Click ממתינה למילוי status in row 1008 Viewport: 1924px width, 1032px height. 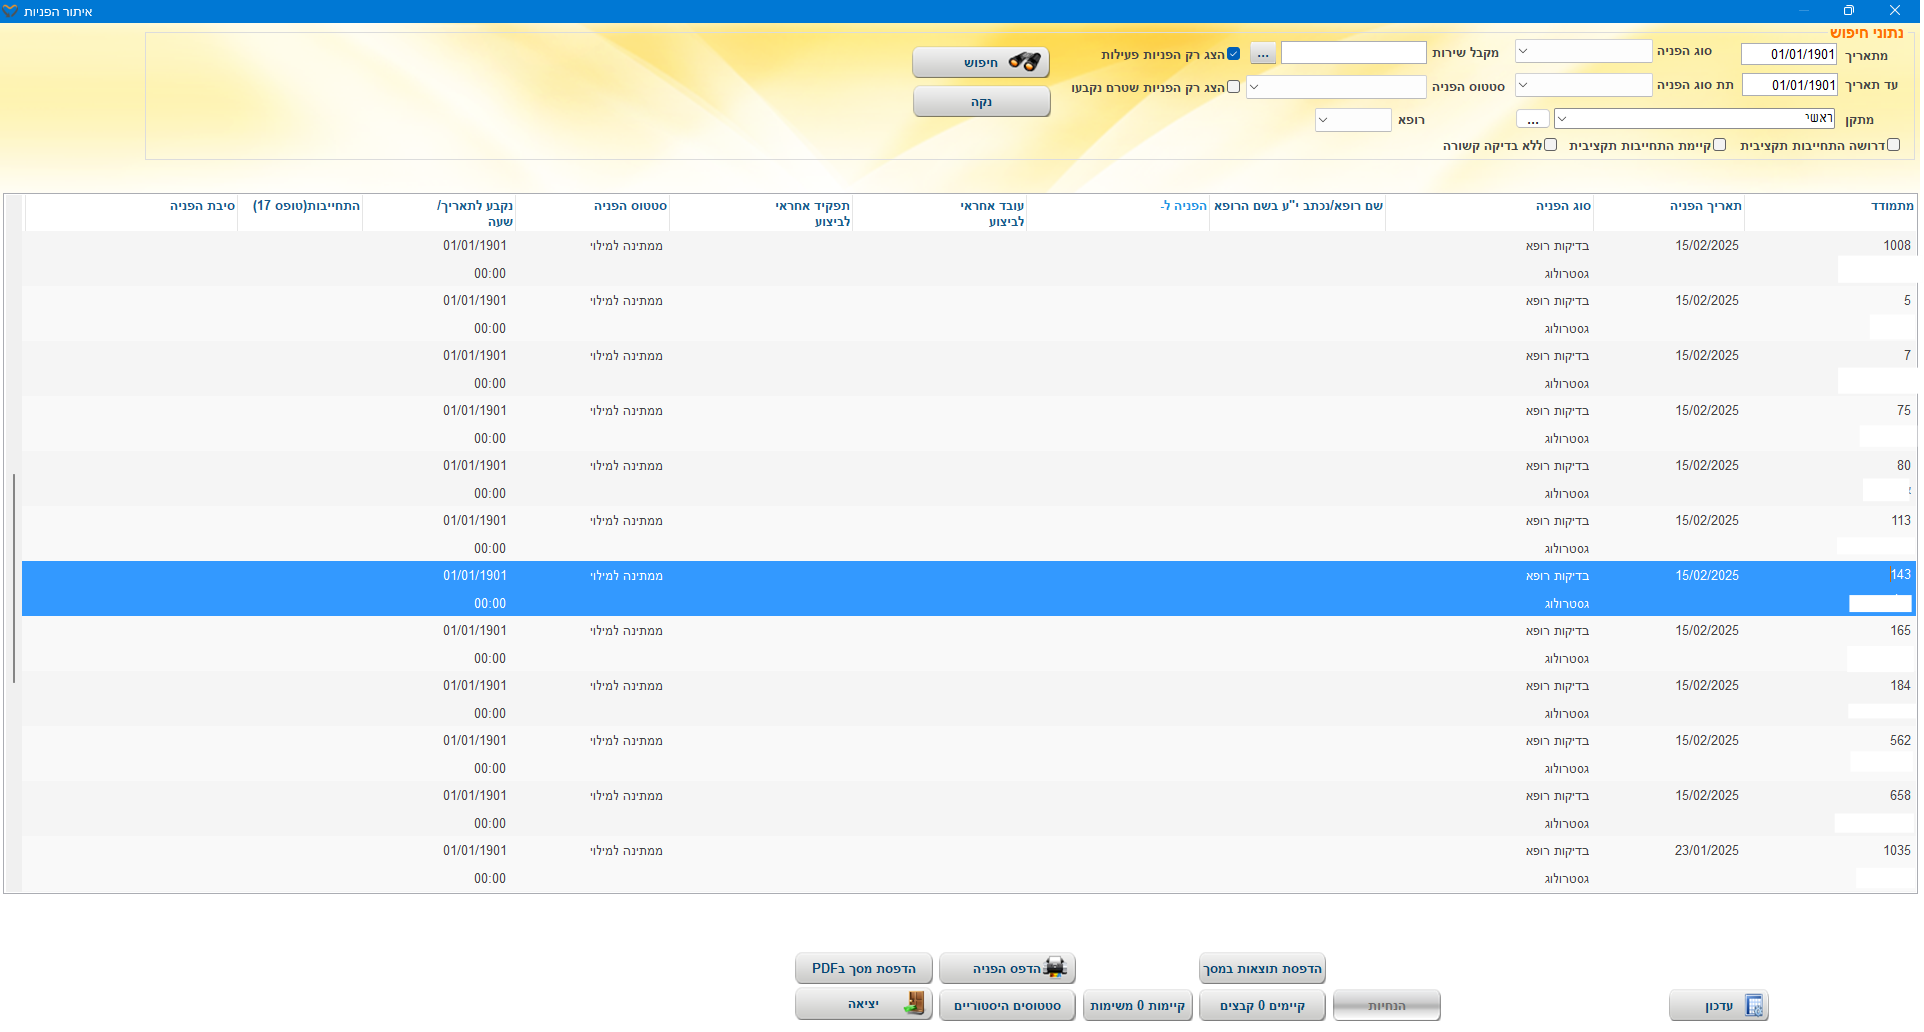tap(626, 246)
